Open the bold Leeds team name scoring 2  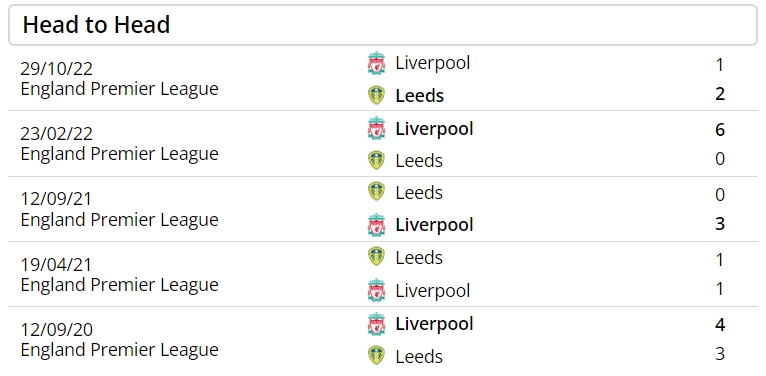[x=420, y=96]
